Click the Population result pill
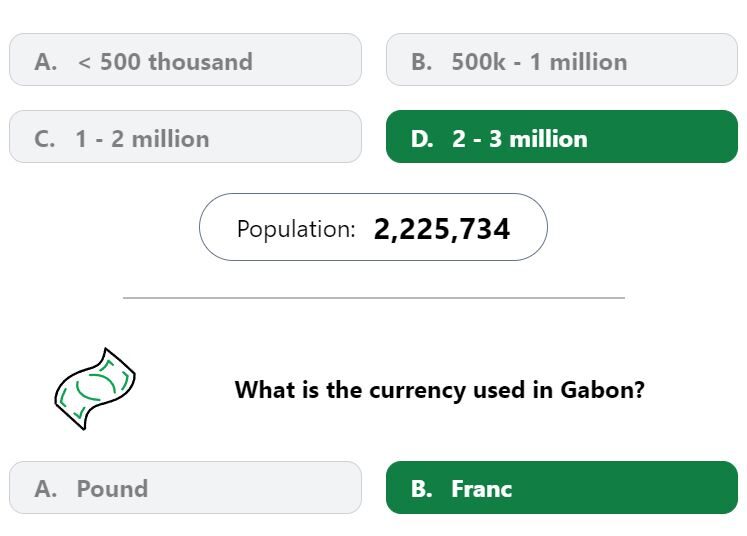The height and width of the screenshot is (536, 747). point(373,227)
